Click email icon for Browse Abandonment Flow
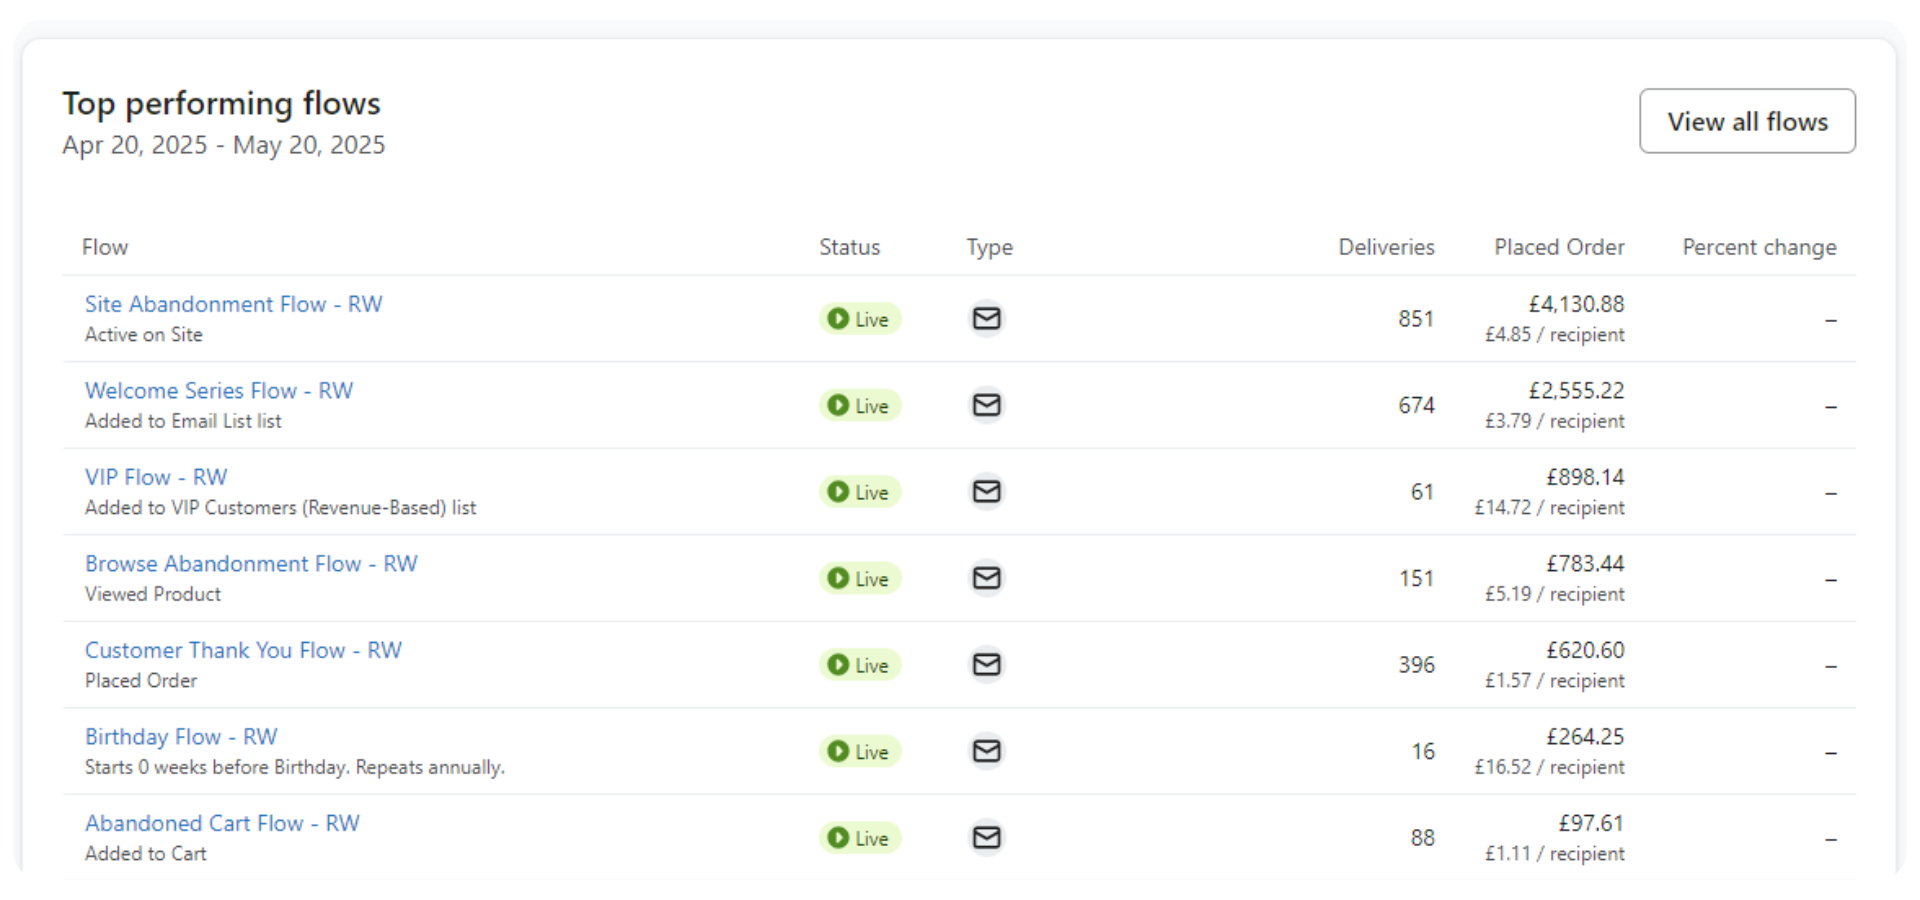 click(x=986, y=578)
